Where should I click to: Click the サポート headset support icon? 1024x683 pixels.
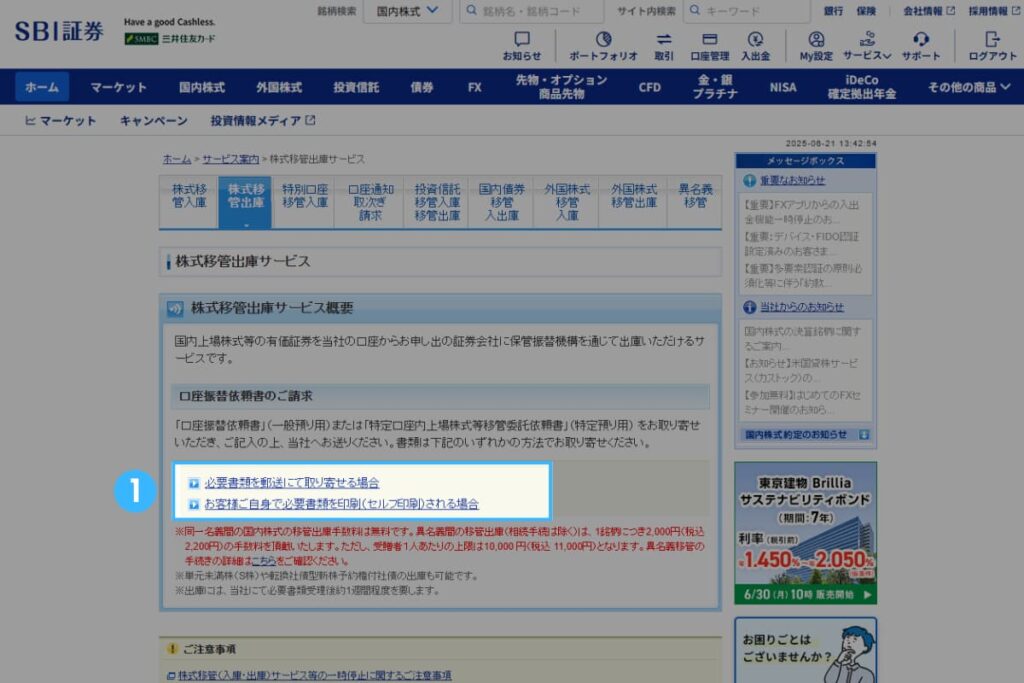point(921,40)
